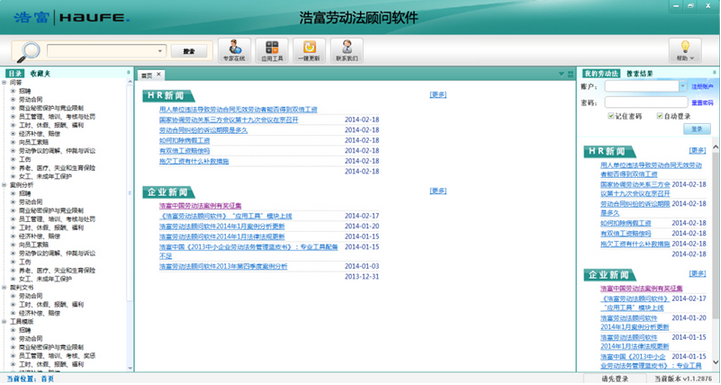Toggle the 自动登录 auto login checkbox
Viewport: 721px width, 385px height.
point(659,116)
